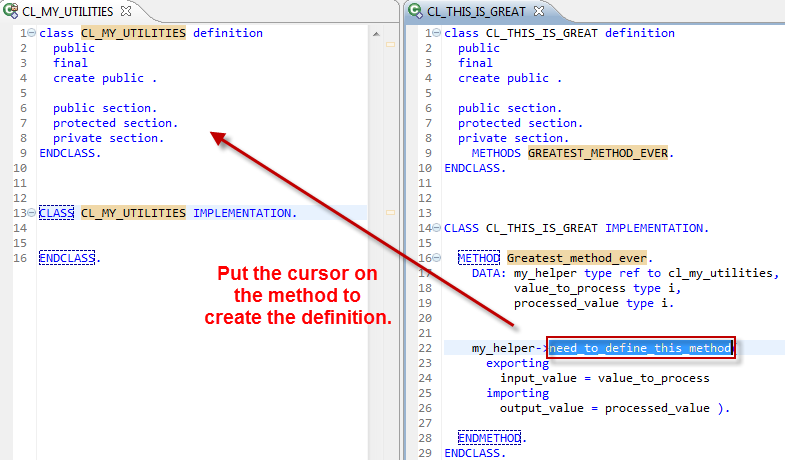Close the CL_MY_UTILITIES editor tab
This screenshot has width=785, height=460.
point(126,11)
